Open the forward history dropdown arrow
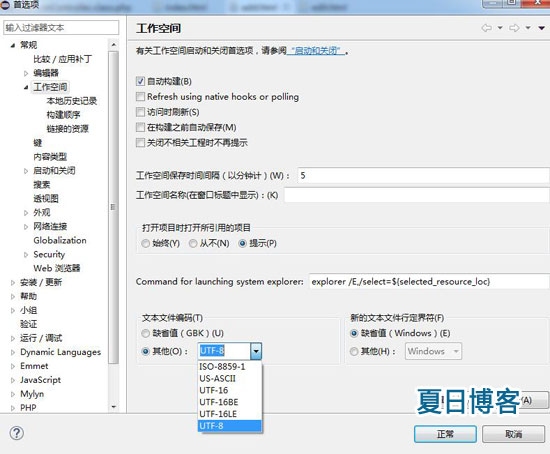Image resolution: width=550 pixels, height=454 pixels. tap(528, 28)
